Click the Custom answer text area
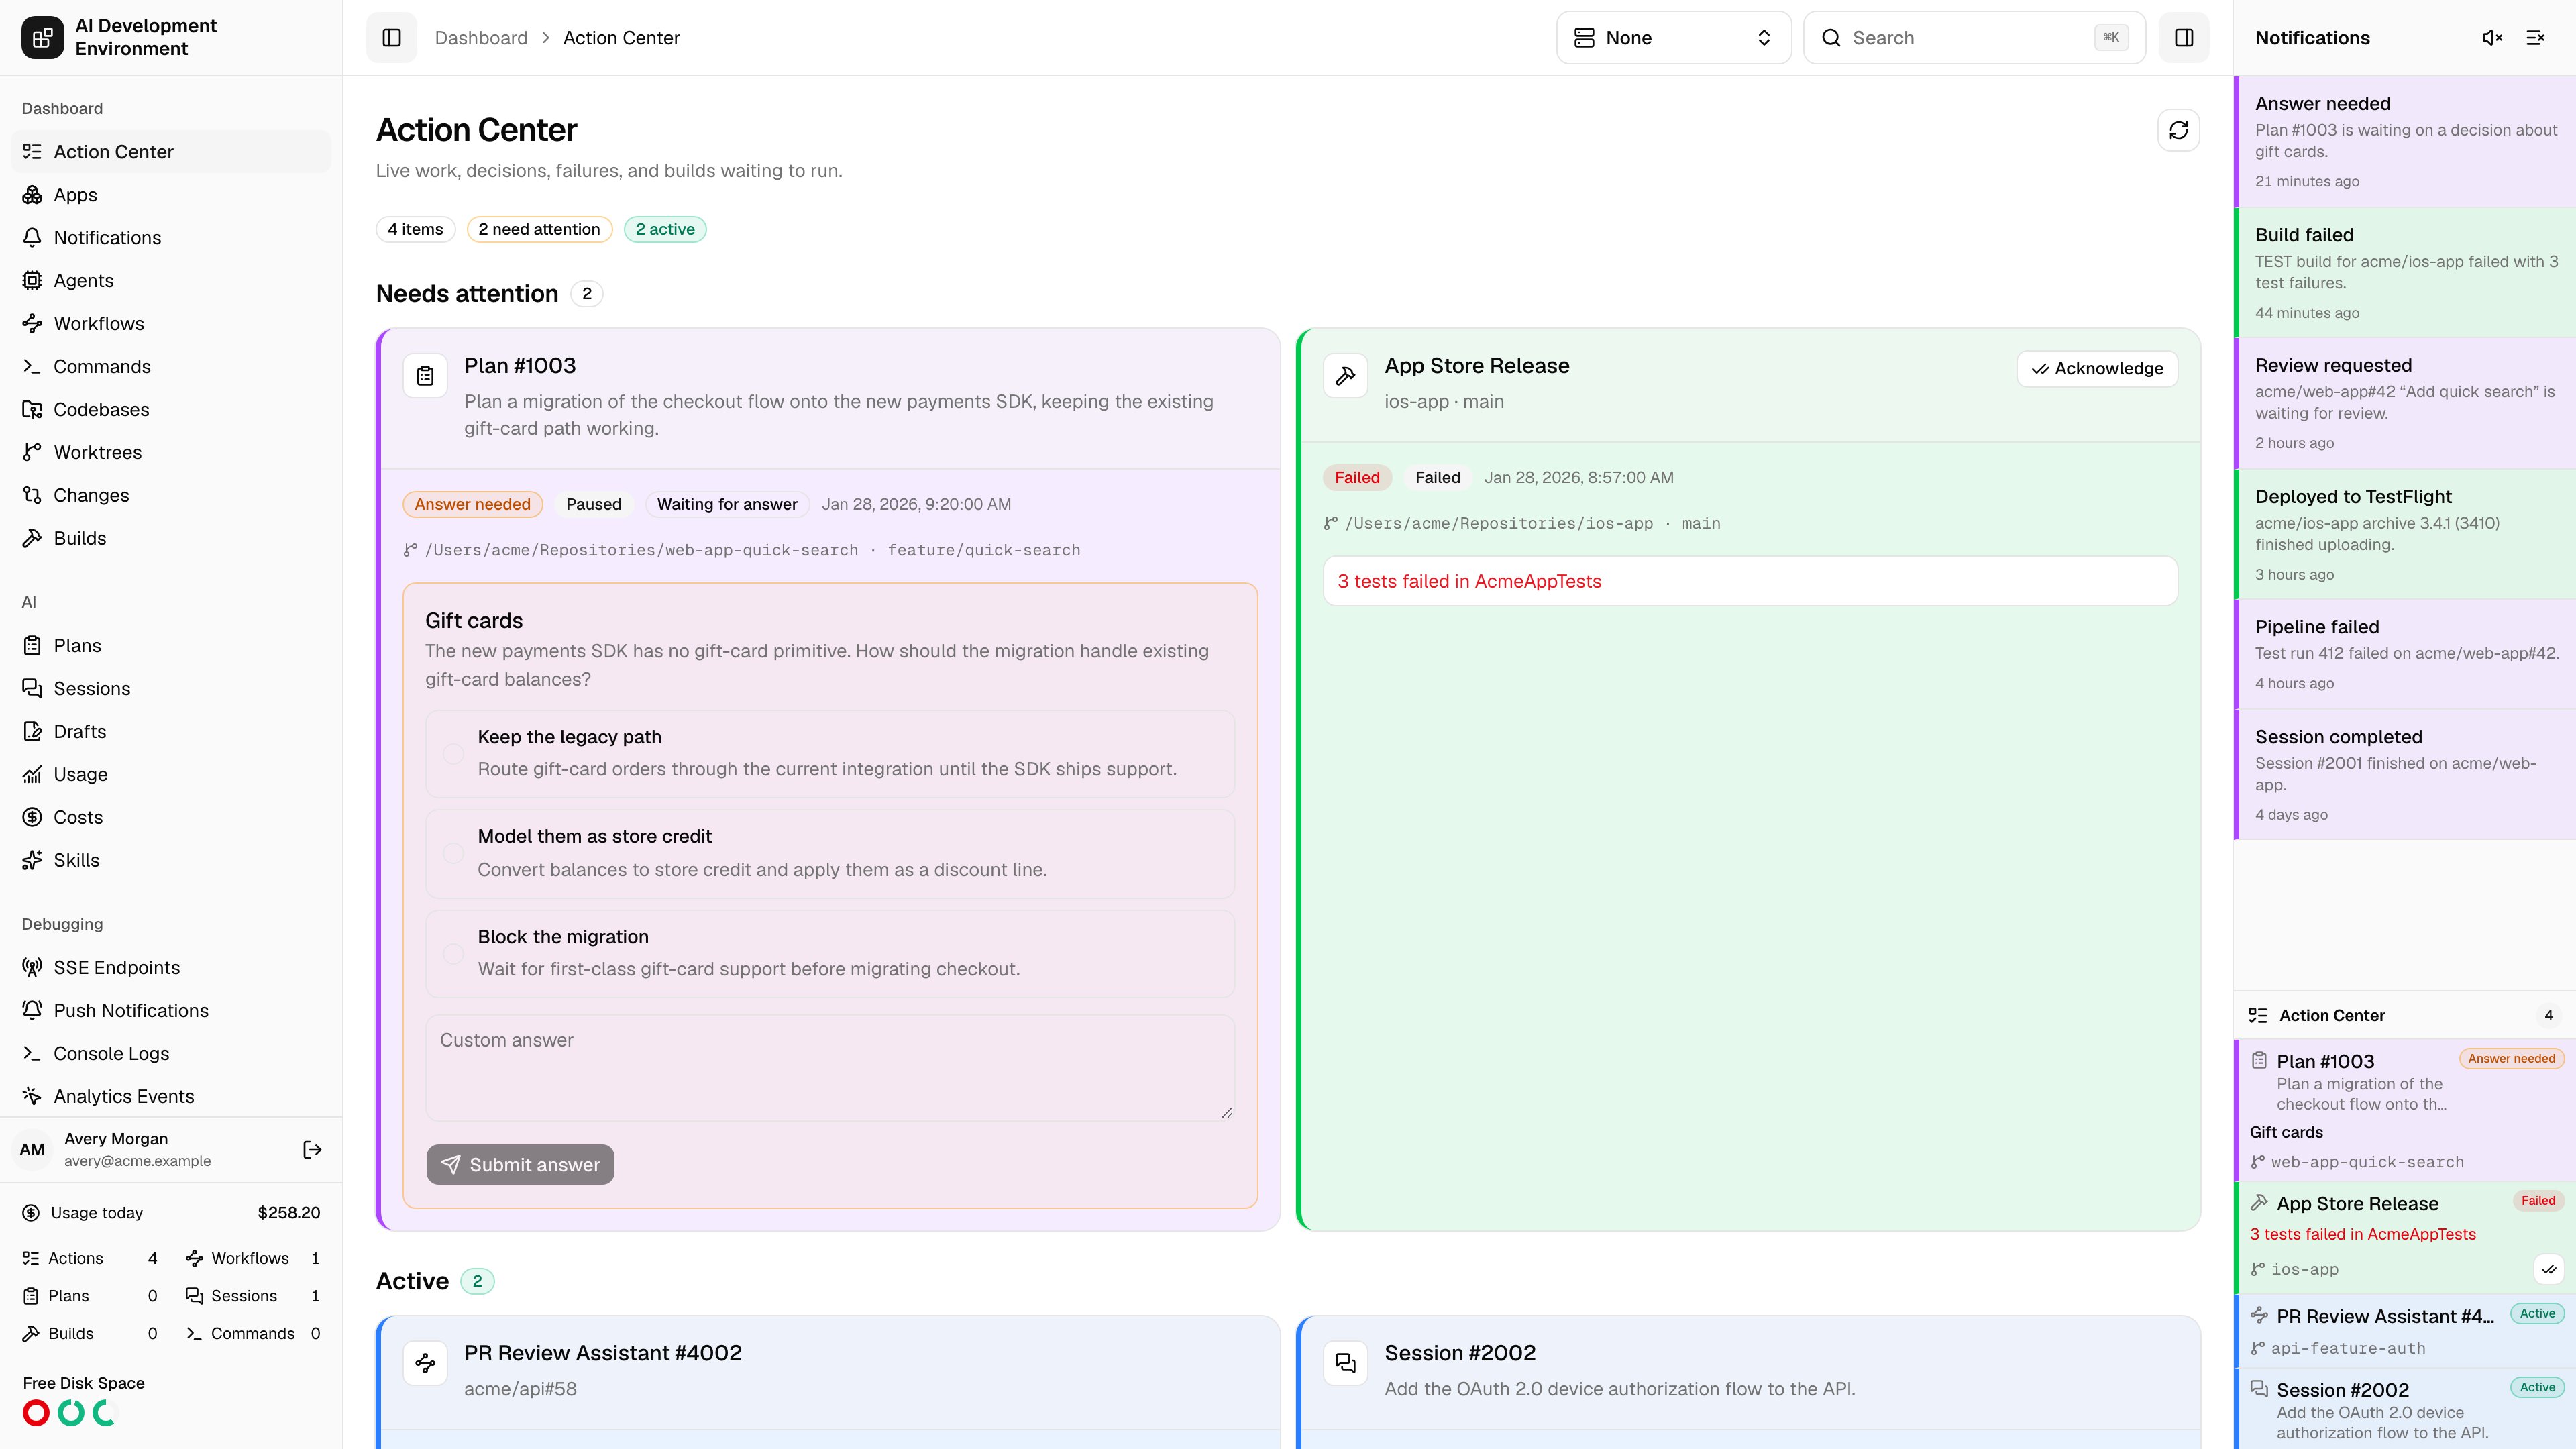This screenshot has height=1449, width=2576. click(830, 1068)
